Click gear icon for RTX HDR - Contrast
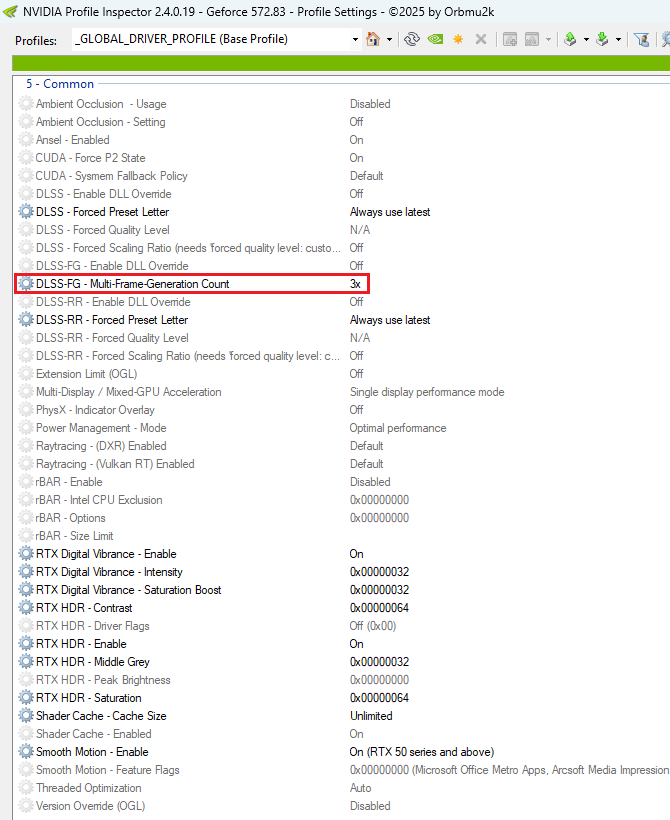670x820 pixels. pos(26,608)
